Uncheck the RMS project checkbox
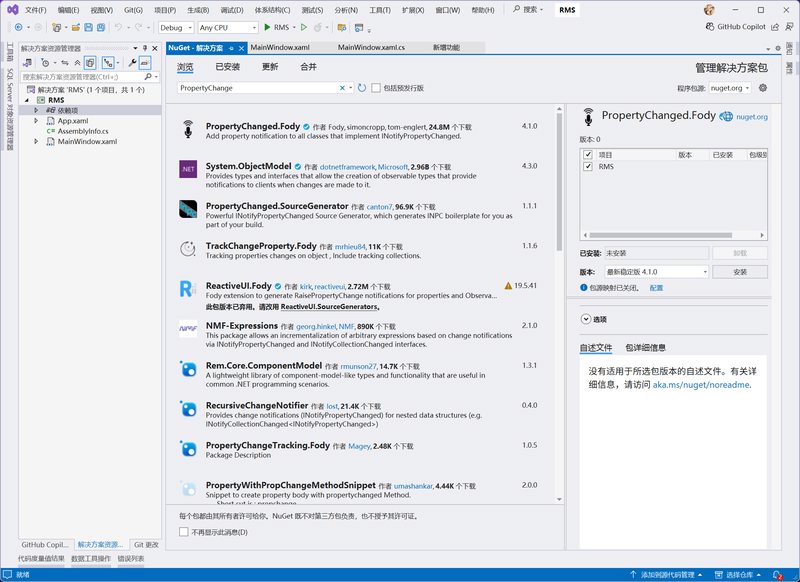This screenshot has height=582, width=800. [588, 167]
